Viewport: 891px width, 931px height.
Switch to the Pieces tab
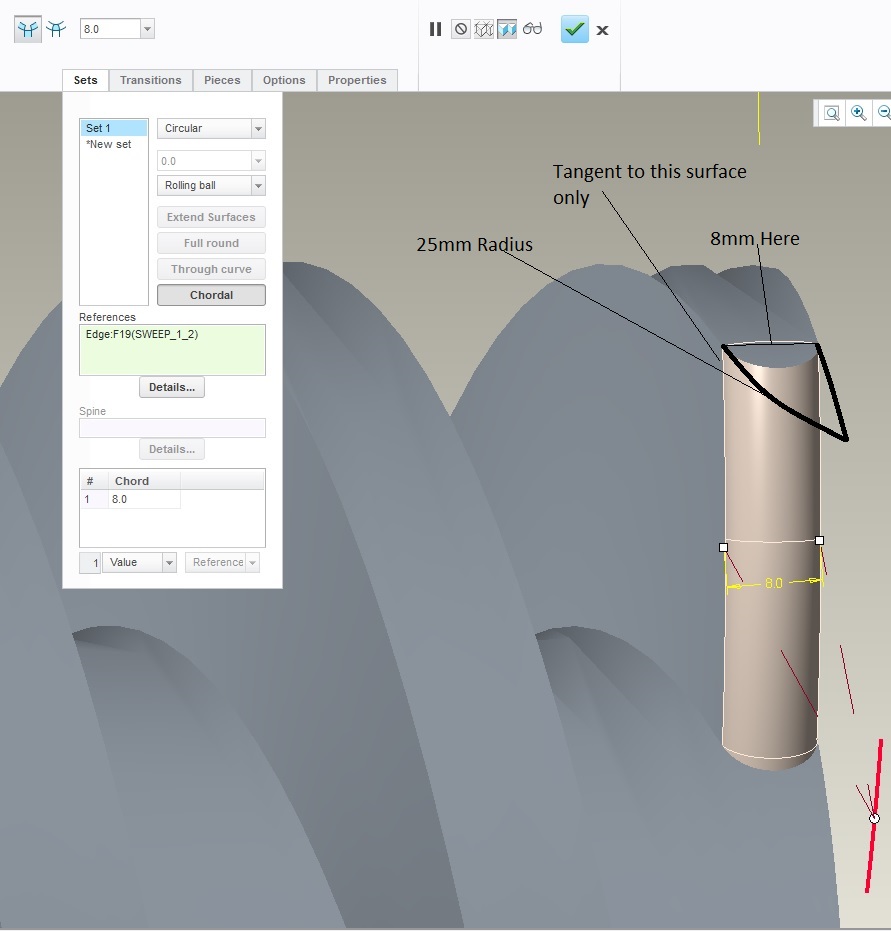(222, 80)
